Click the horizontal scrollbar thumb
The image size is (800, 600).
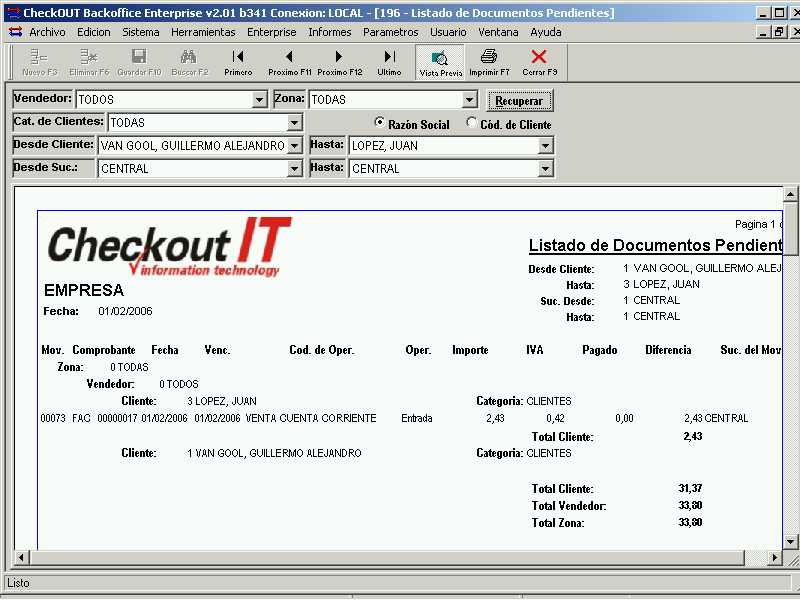pyautogui.click(x=386, y=558)
